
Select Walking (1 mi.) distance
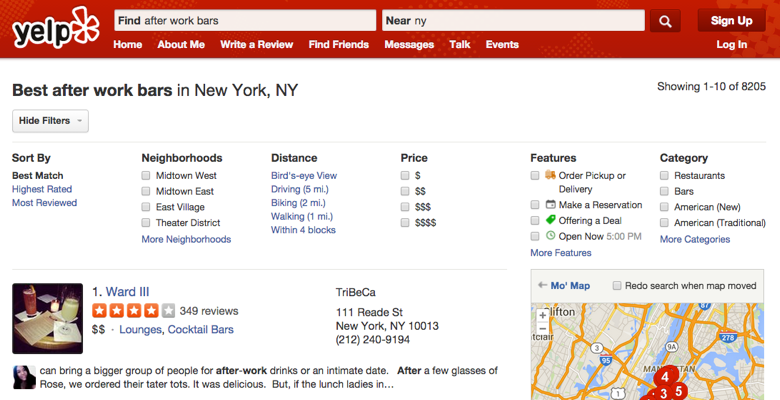(x=302, y=216)
